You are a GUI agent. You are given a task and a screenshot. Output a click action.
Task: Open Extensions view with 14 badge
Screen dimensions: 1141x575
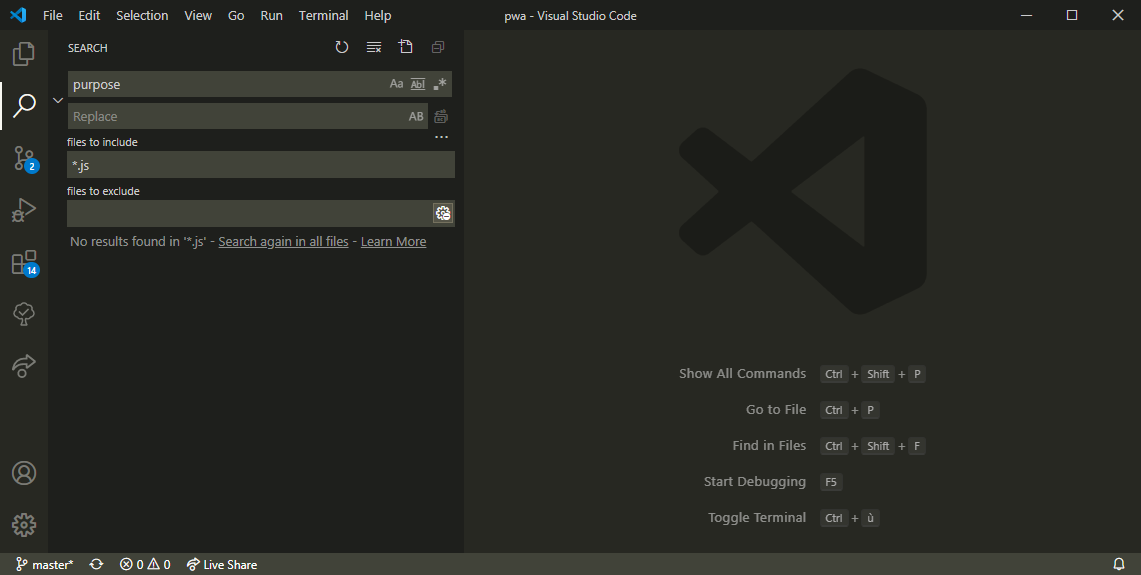[x=23, y=263]
